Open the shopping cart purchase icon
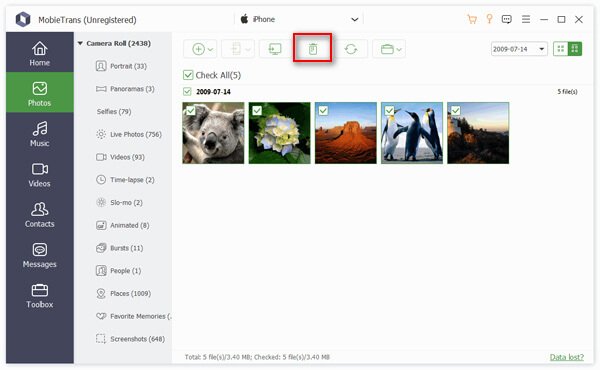Image resolution: width=600 pixels, height=370 pixels. pos(472,19)
